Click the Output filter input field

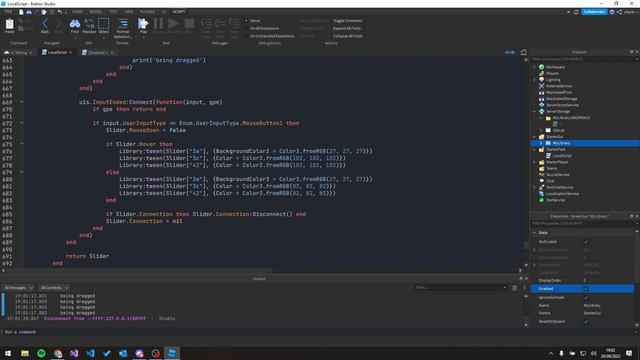point(460,287)
